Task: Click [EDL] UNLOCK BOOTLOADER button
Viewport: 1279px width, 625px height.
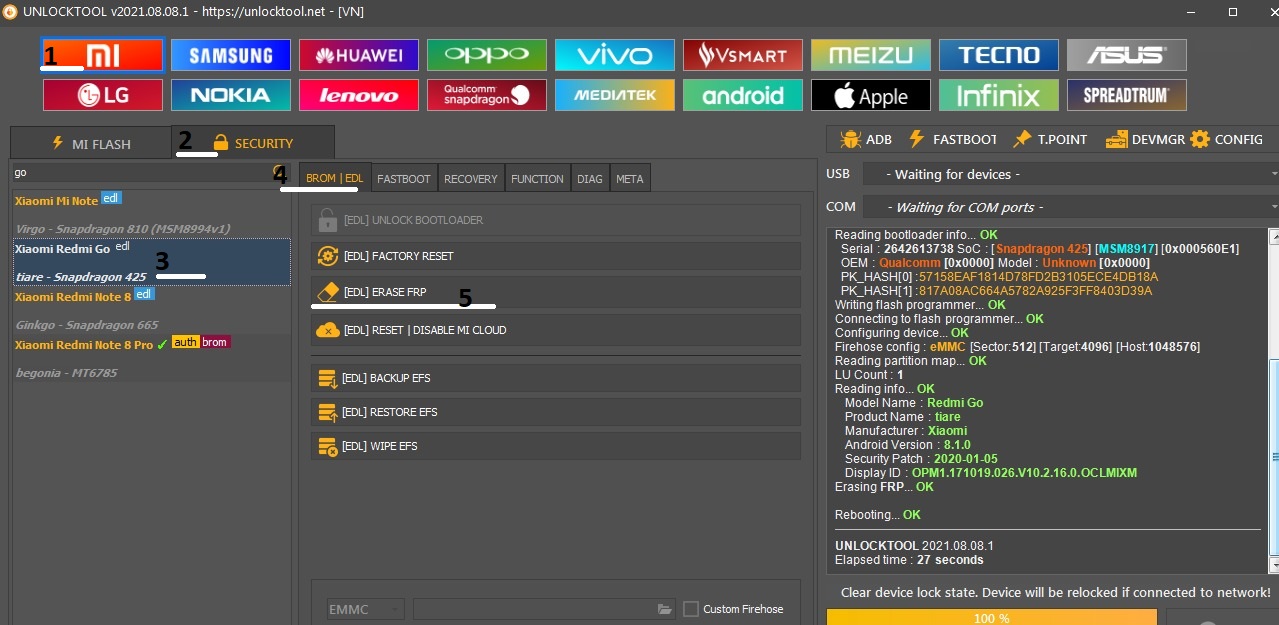Action: click(556, 220)
